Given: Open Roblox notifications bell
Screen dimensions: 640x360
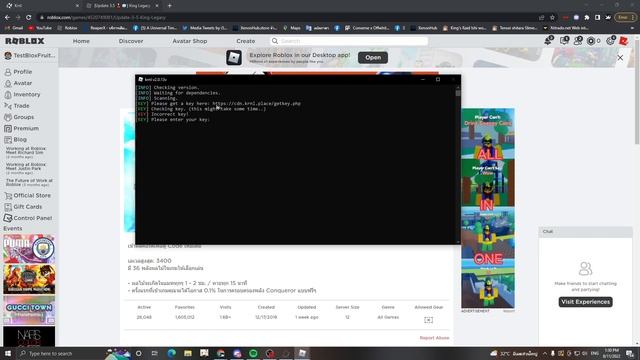Looking at the screenshot, I should [548, 40].
